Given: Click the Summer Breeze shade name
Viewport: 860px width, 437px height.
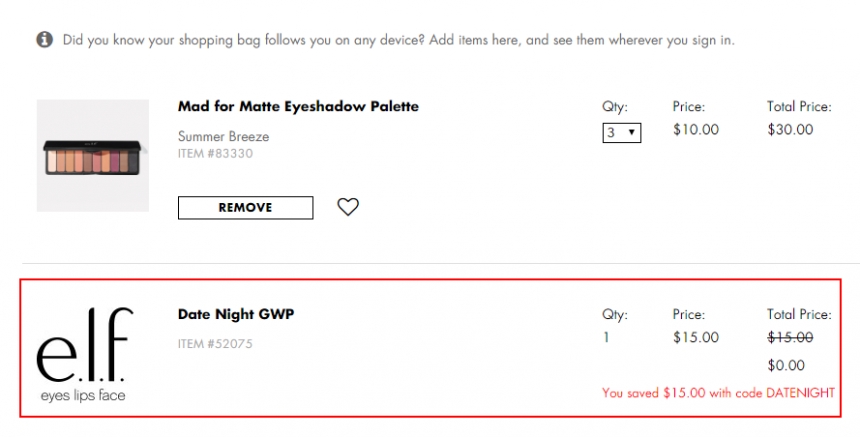Looking at the screenshot, I should click(x=223, y=136).
